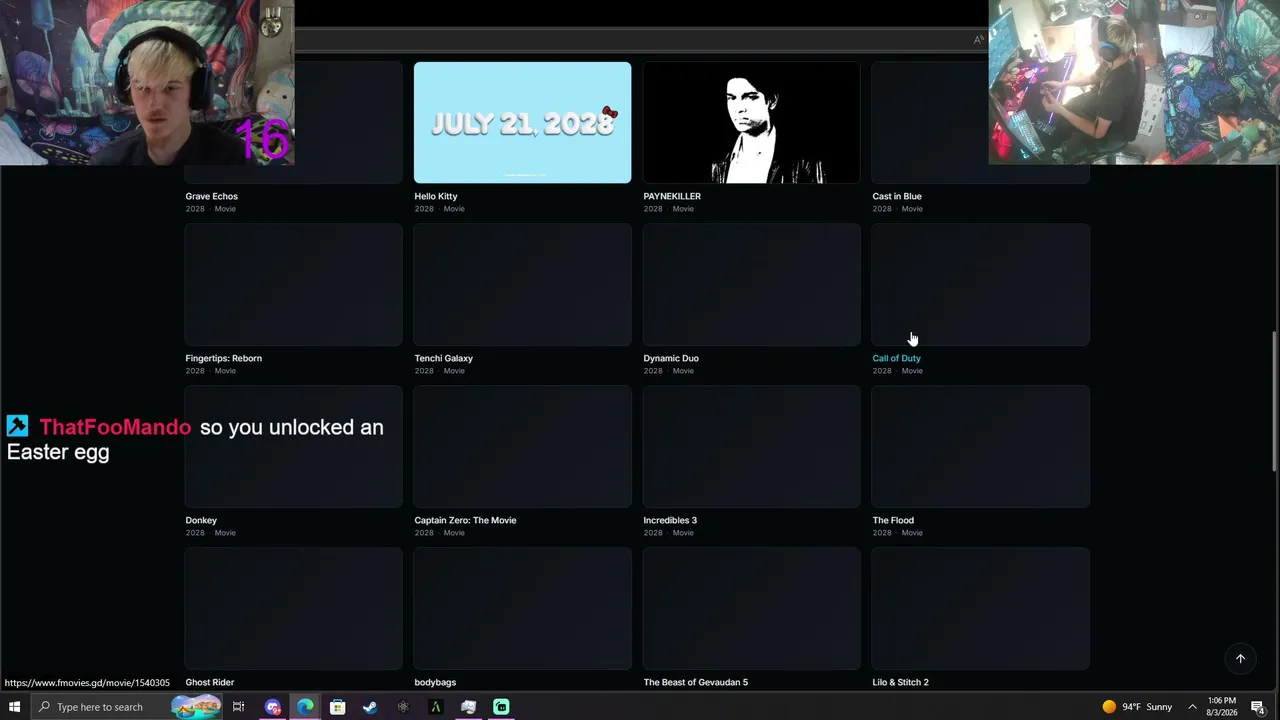
Task: Open the Windows Start menu
Action: coord(14,707)
